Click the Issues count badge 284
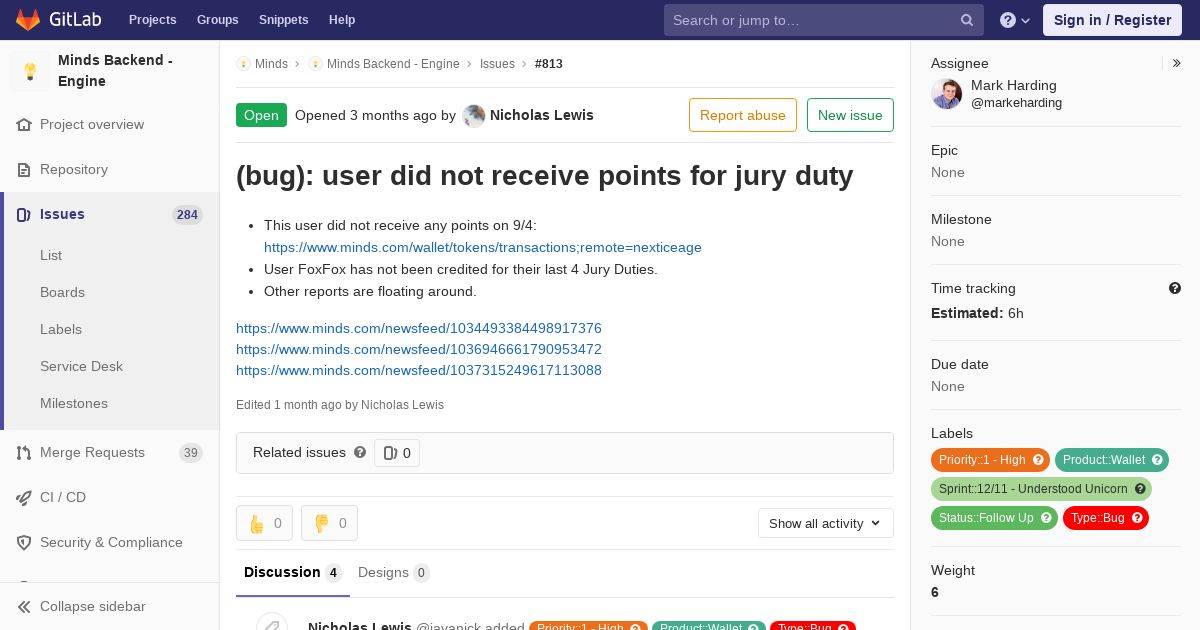The image size is (1200, 630). [187, 215]
